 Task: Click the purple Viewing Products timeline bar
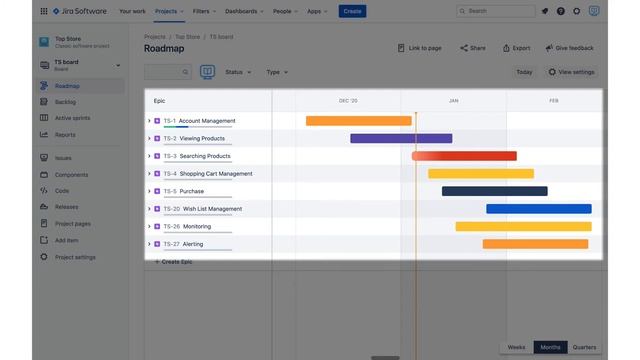coord(401,138)
